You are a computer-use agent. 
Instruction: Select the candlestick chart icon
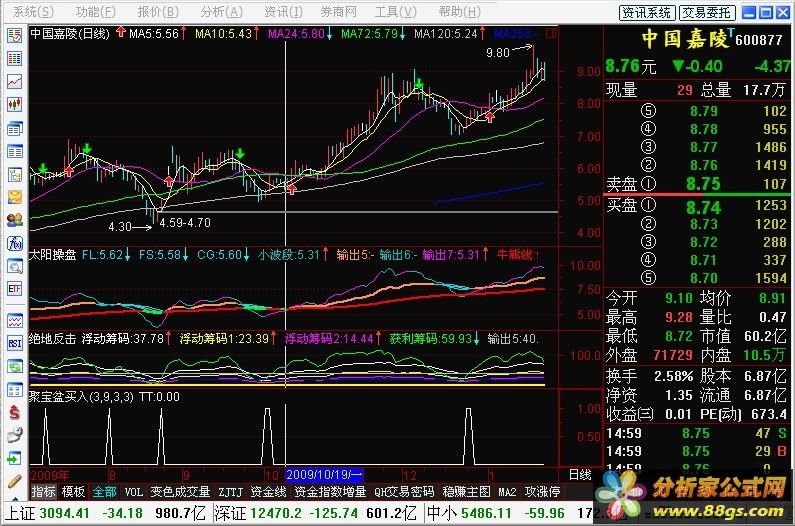[14, 105]
